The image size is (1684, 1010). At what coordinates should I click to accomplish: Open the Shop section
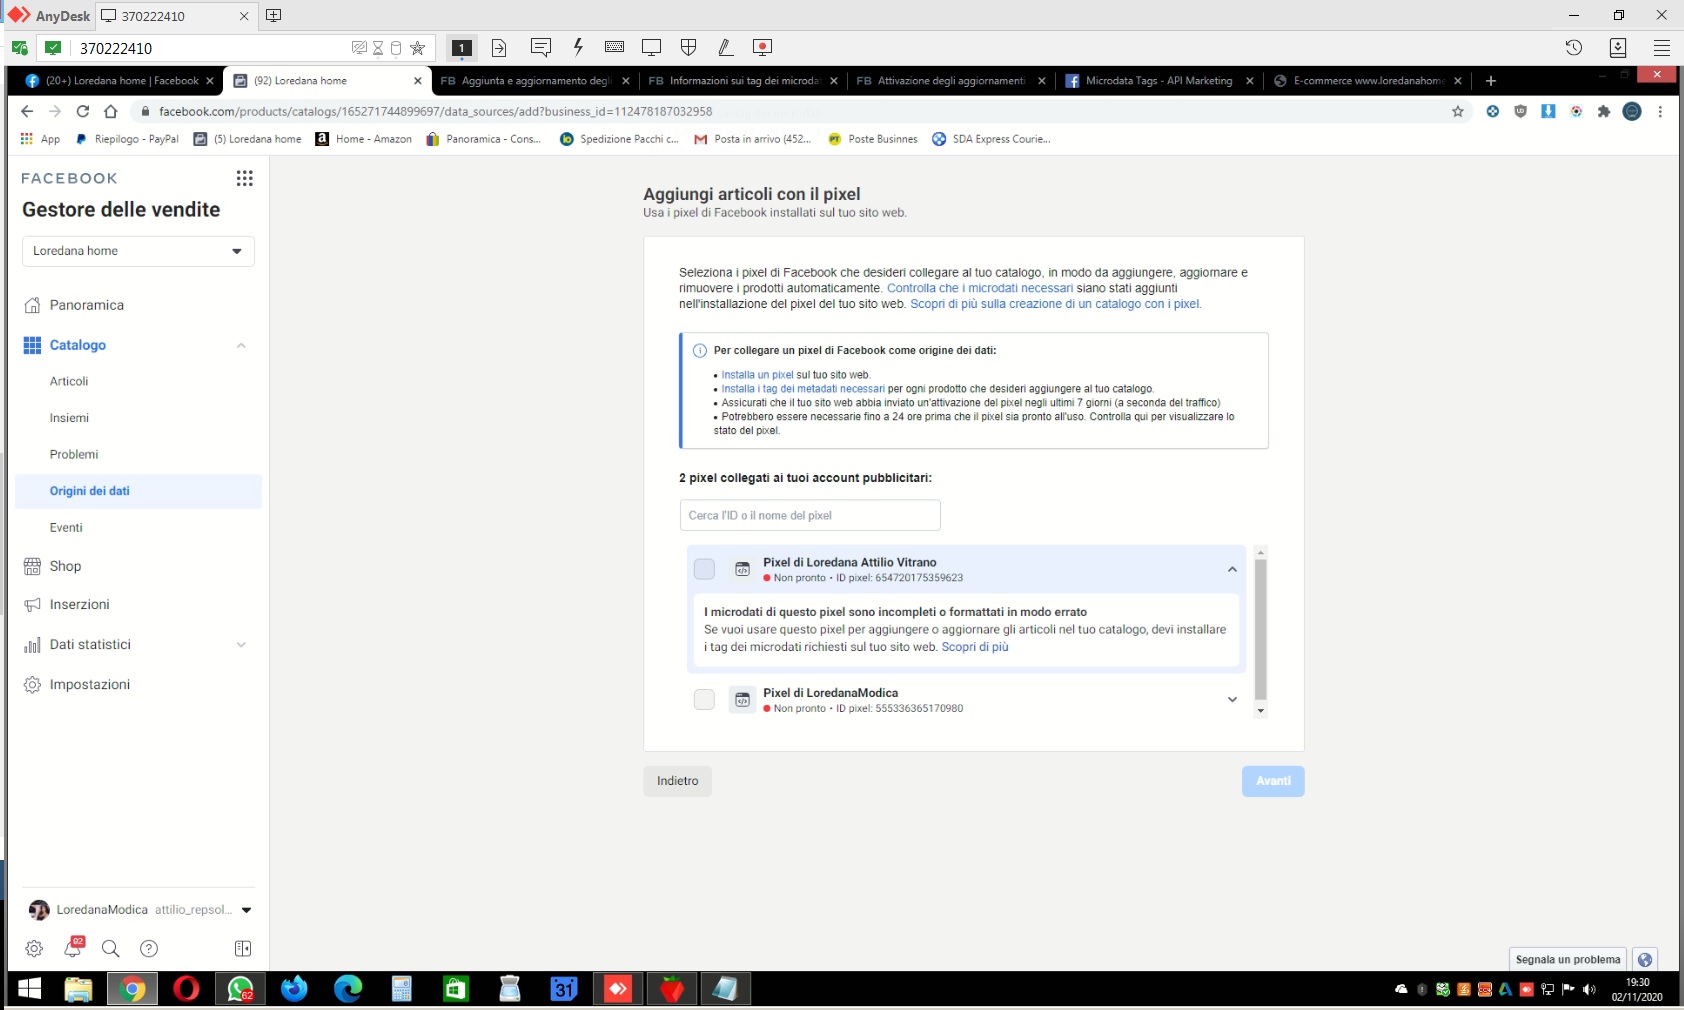(x=65, y=566)
